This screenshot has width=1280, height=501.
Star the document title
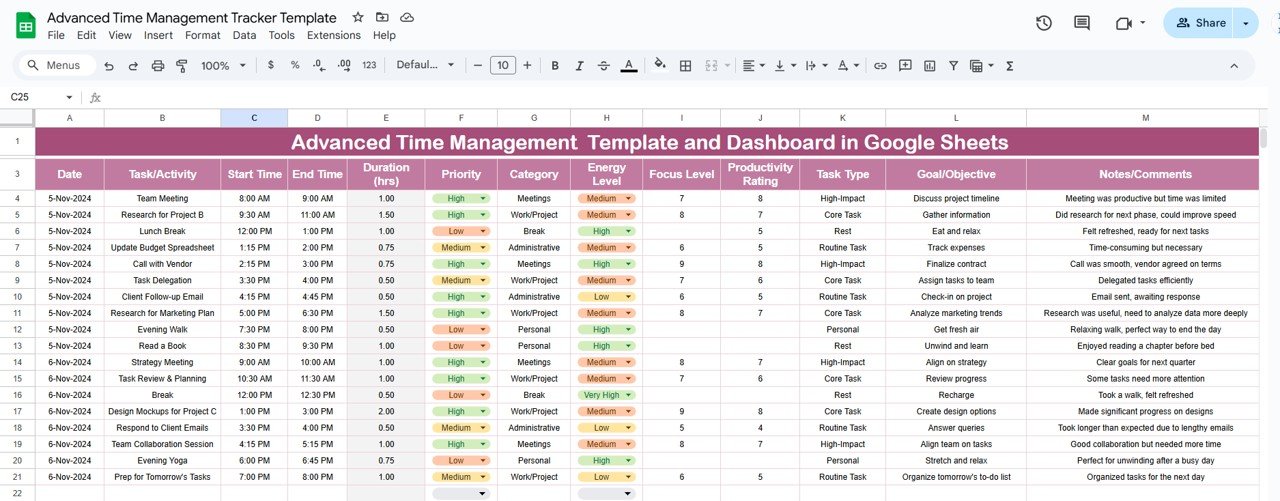tap(358, 18)
